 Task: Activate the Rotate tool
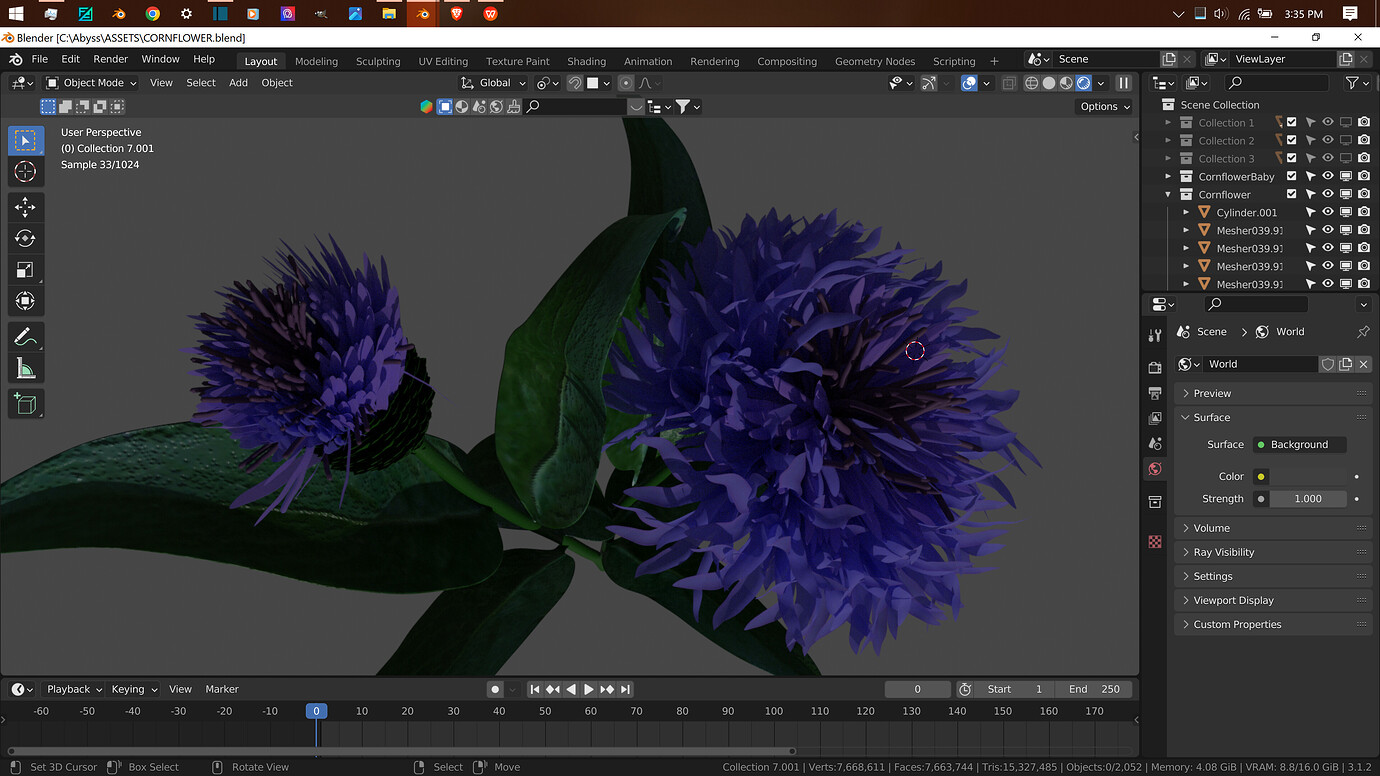click(x=26, y=238)
